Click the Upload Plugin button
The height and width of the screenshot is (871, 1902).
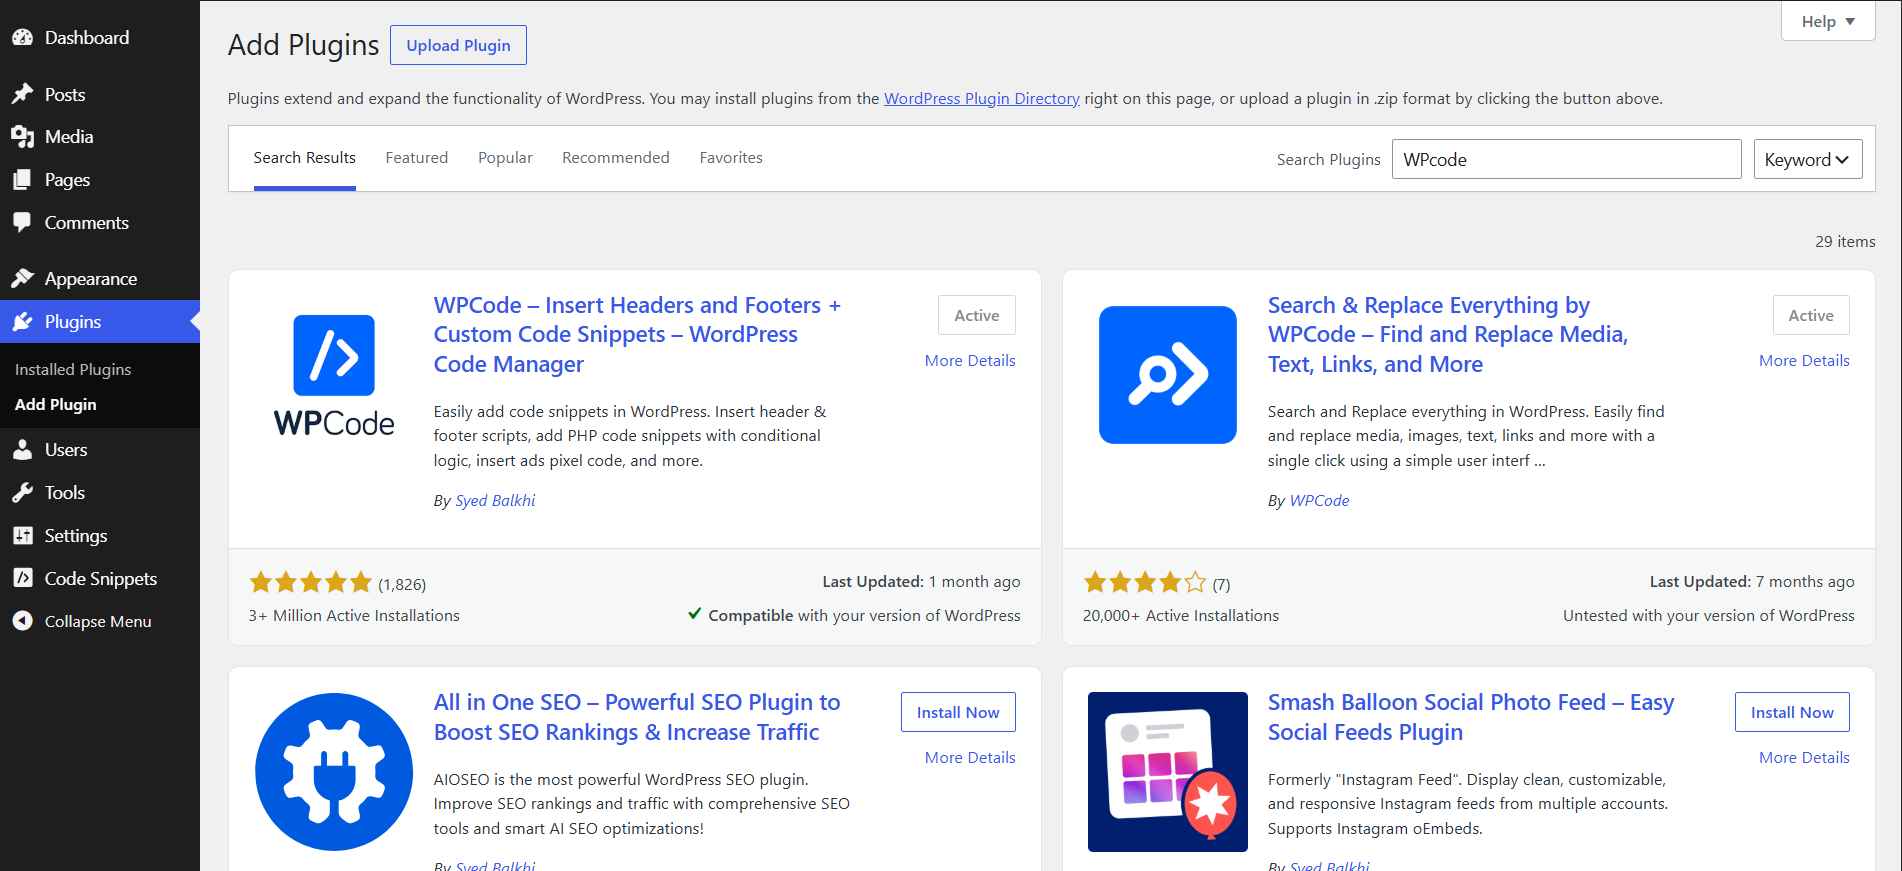coord(458,45)
